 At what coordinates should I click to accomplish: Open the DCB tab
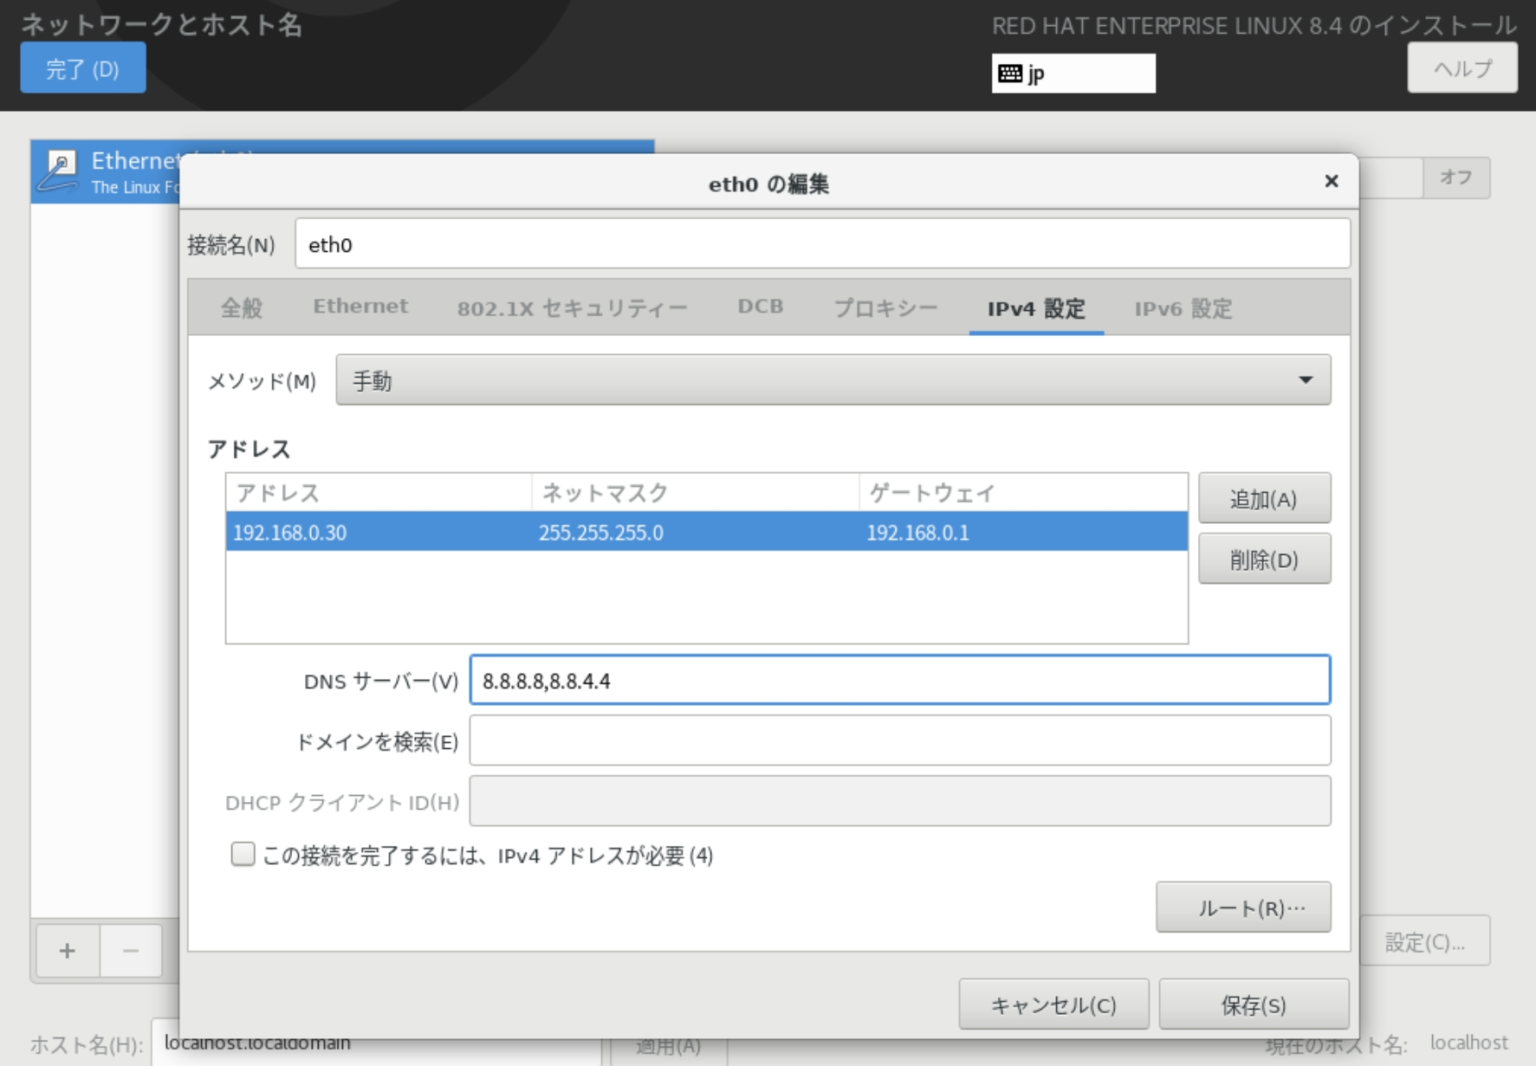tap(760, 306)
